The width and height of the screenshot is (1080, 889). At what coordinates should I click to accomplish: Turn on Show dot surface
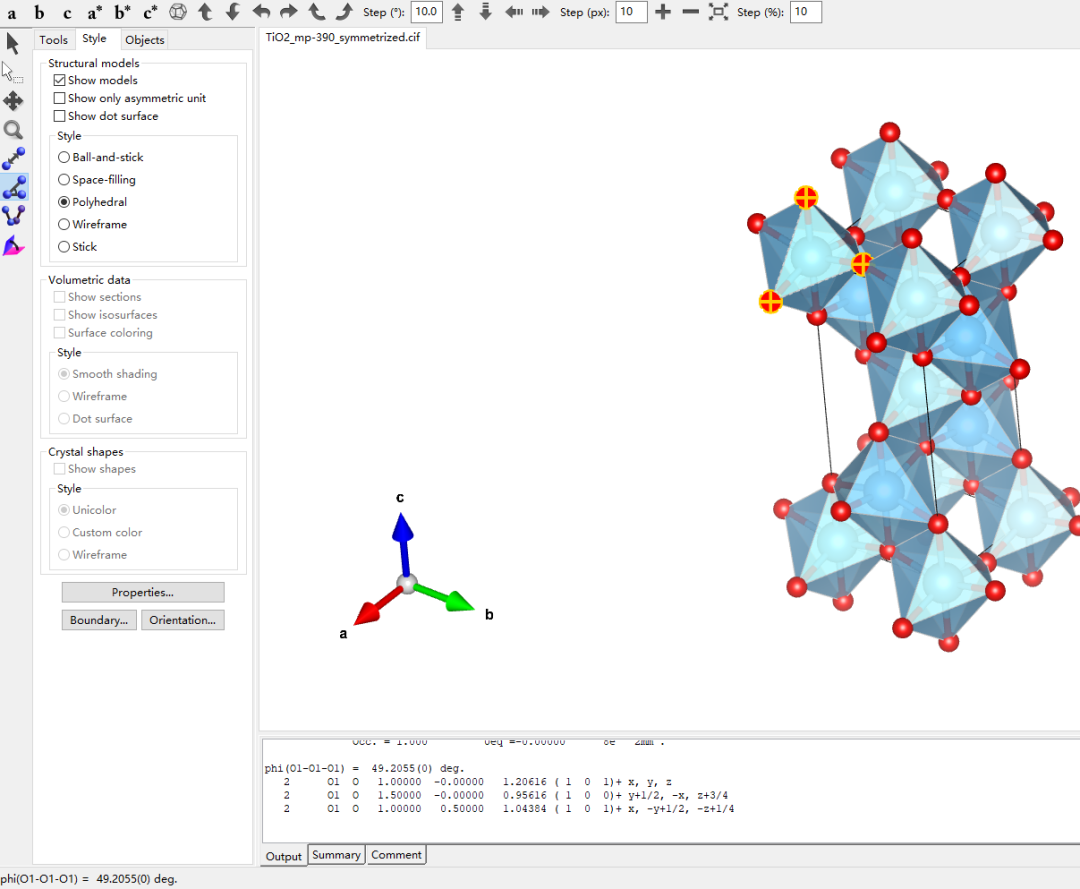point(60,116)
